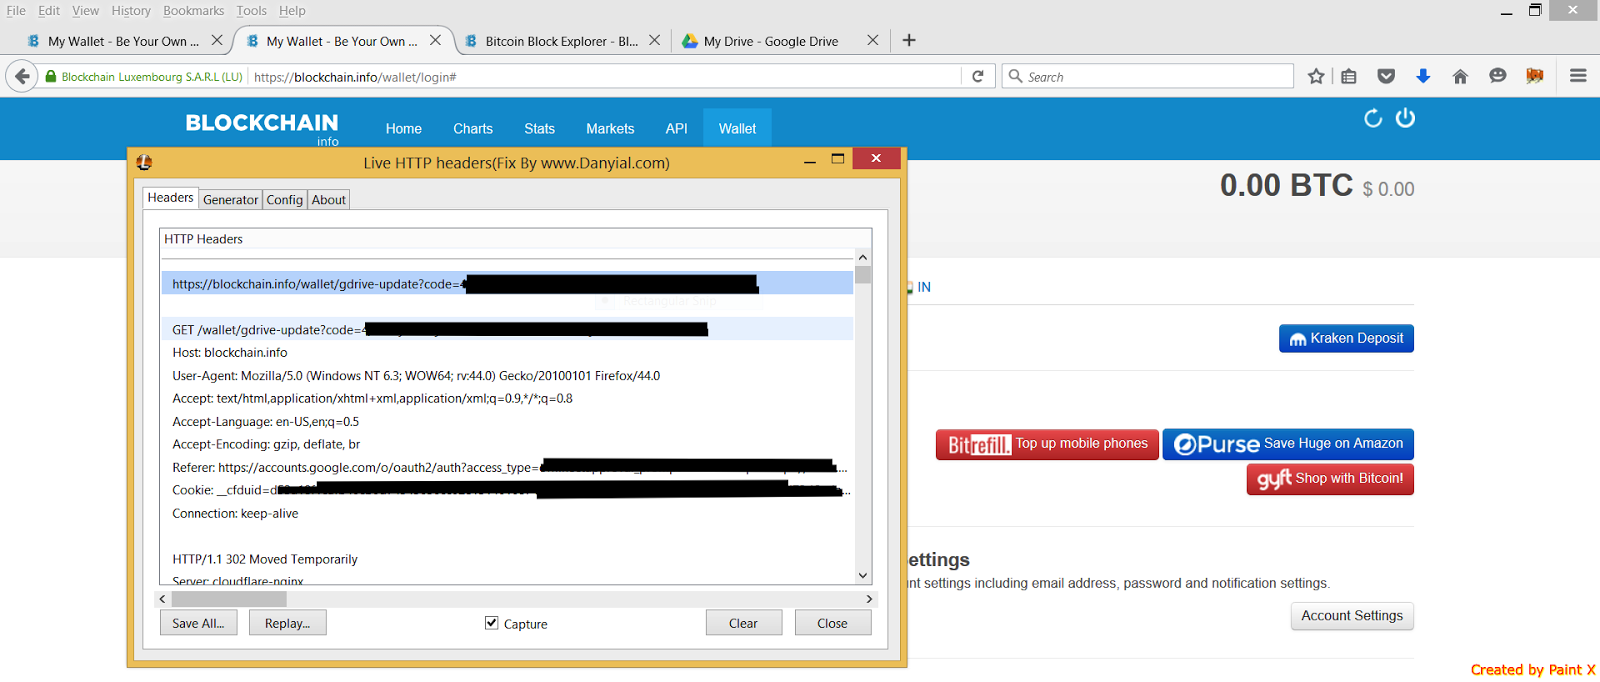Open the Firefox hamburger menu
The height and width of the screenshot is (682, 1600).
tap(1578, 76)
